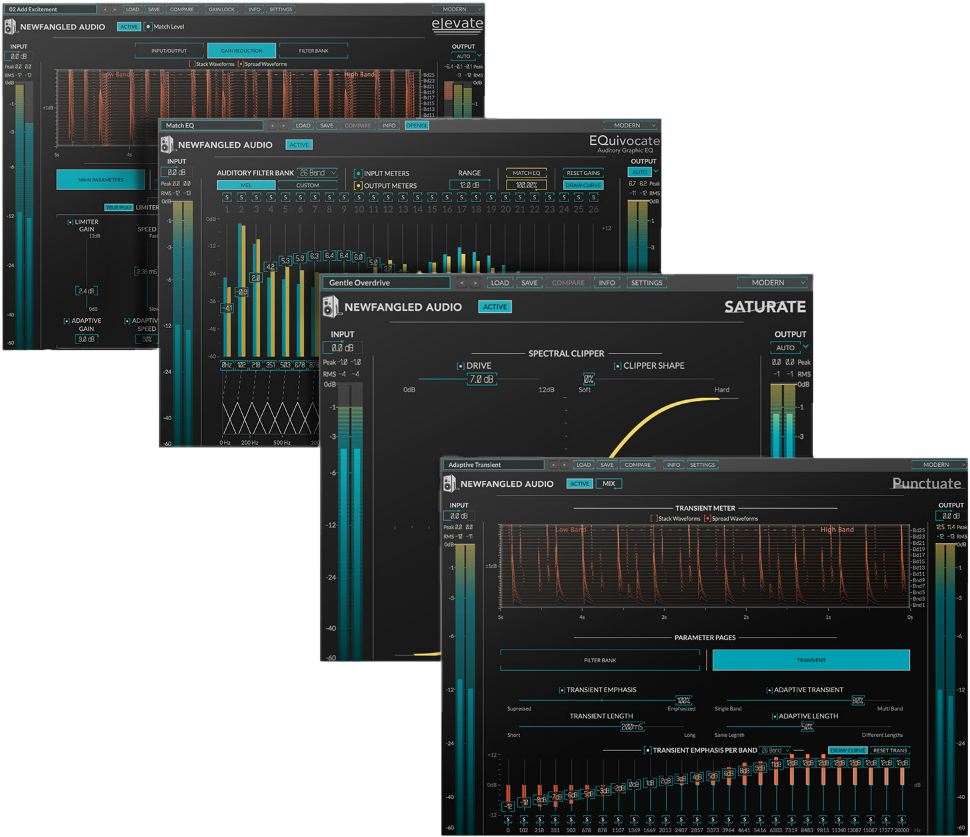Image resolution: width=970 pixels, height=837 pixels.
Task: Go to previous preset in EQuivocate
Action: [x=272, y=126]
